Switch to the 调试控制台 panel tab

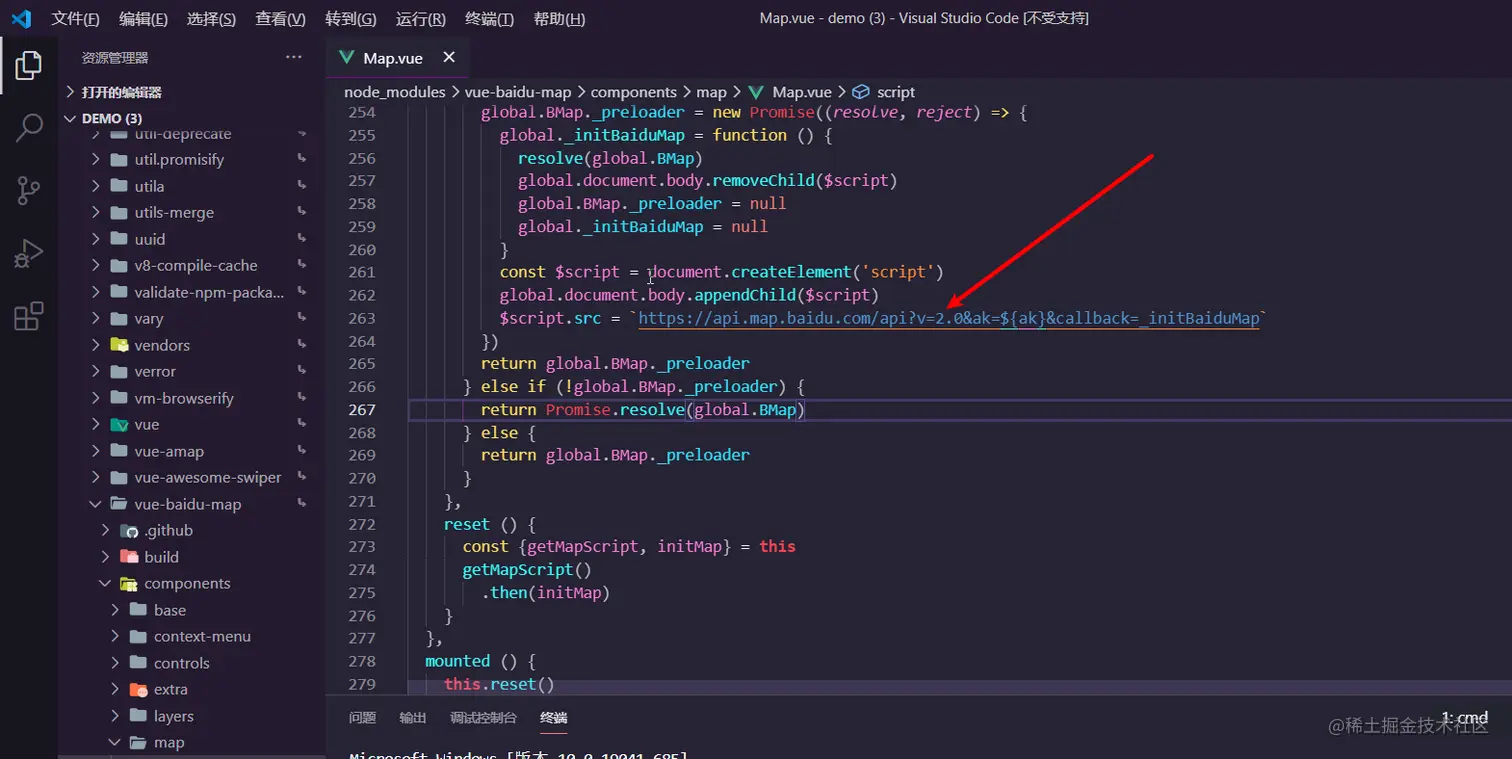coord(484,717)
